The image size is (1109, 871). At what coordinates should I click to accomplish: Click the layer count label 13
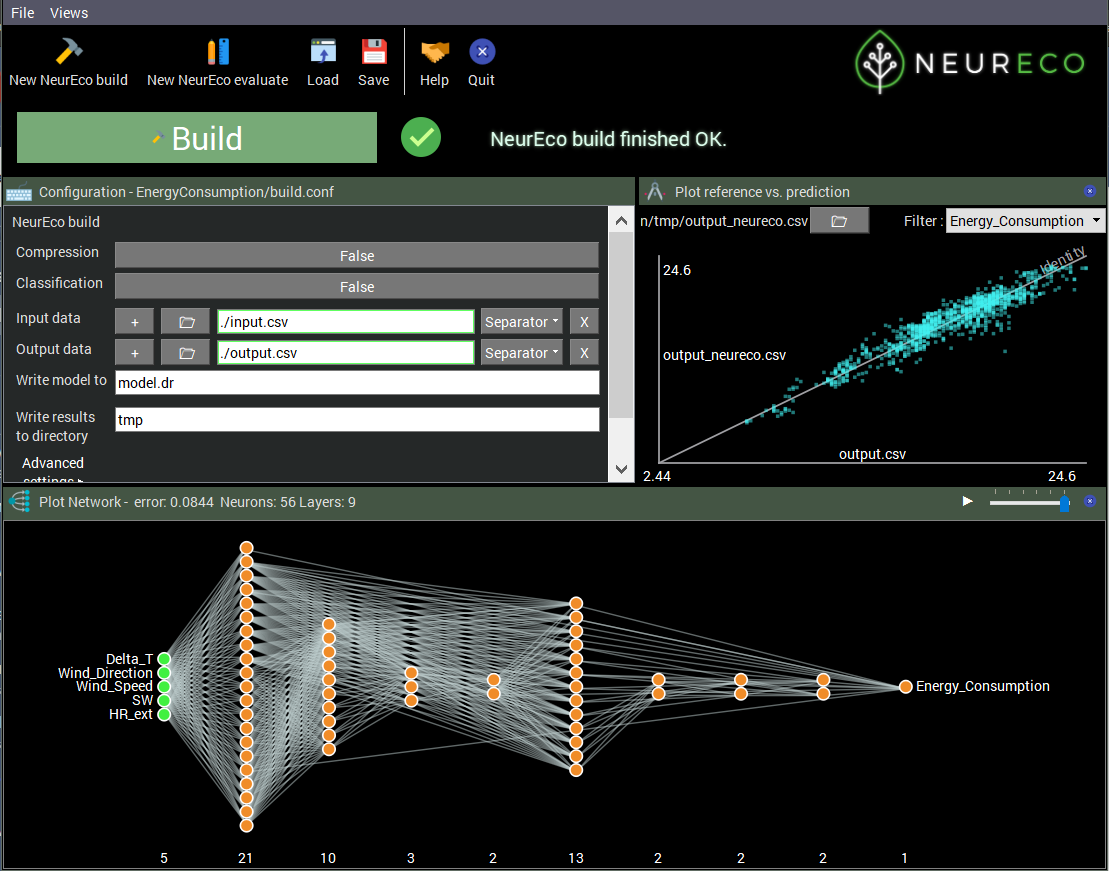(576, 858)
